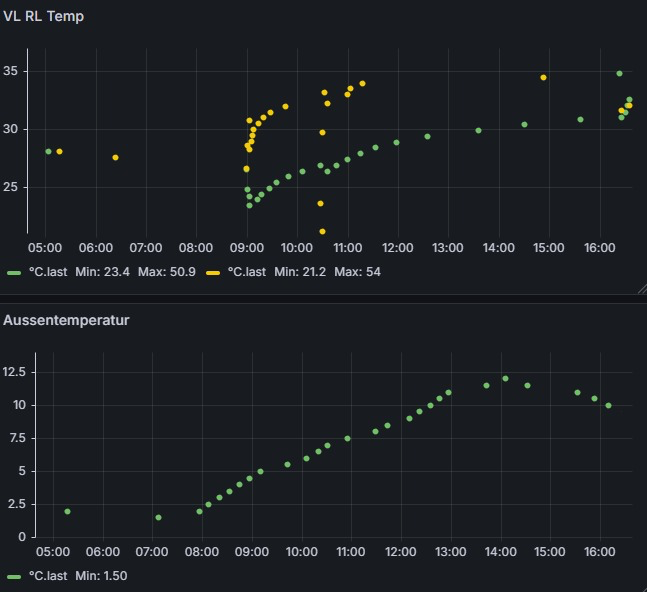Select the leftmost green point in VL RL Temp

click(48, 151)
